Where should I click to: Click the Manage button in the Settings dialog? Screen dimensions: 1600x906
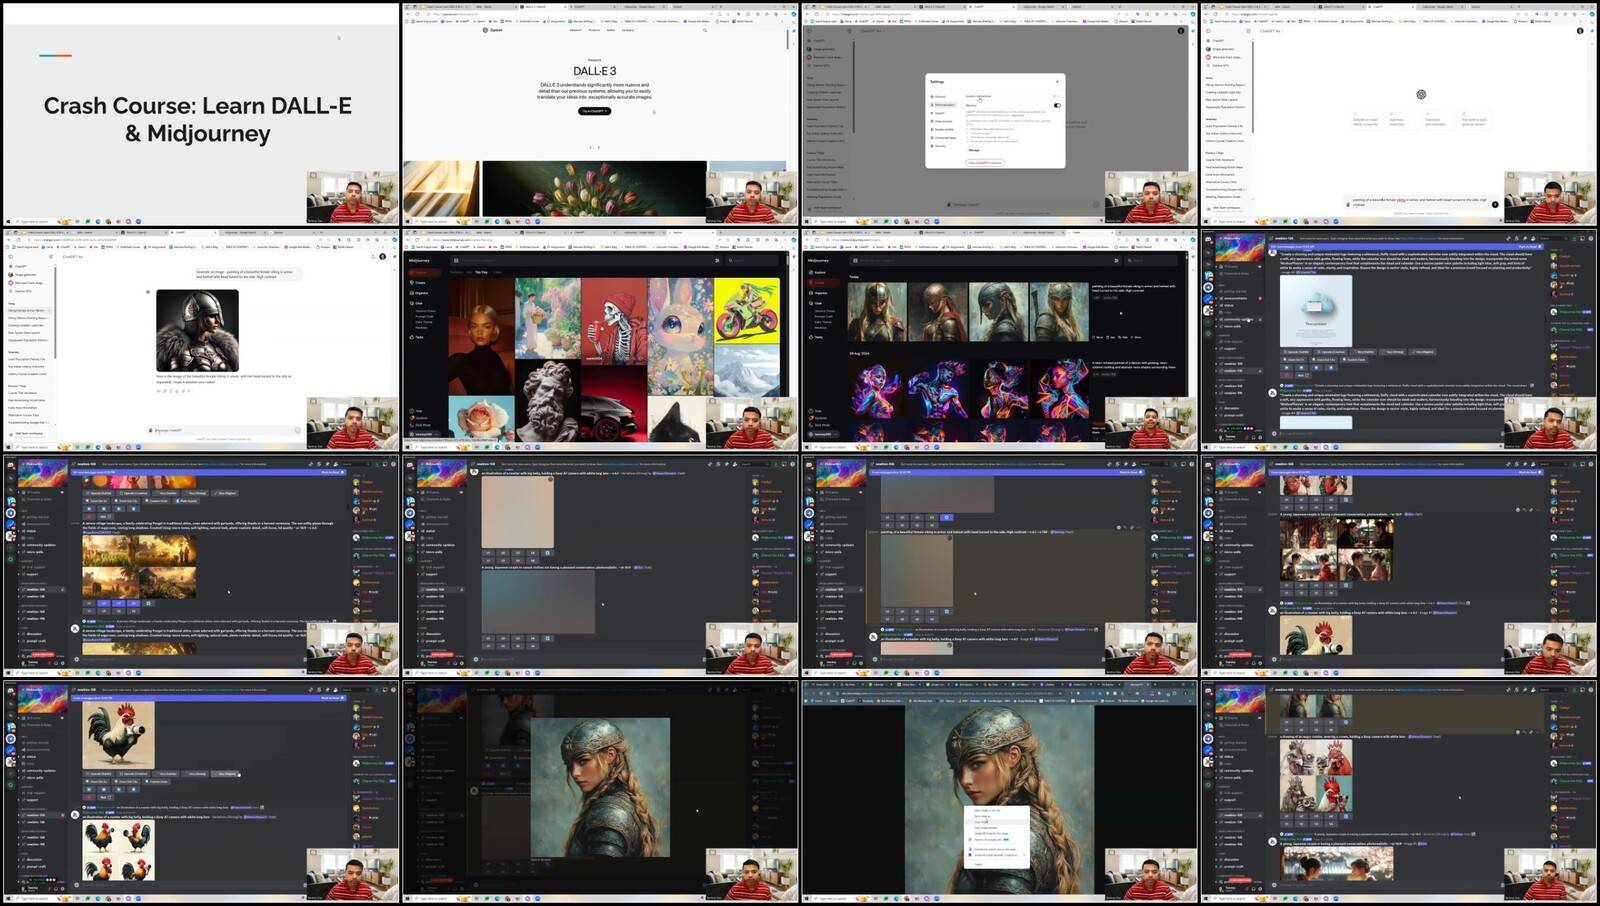click(974, 150)
